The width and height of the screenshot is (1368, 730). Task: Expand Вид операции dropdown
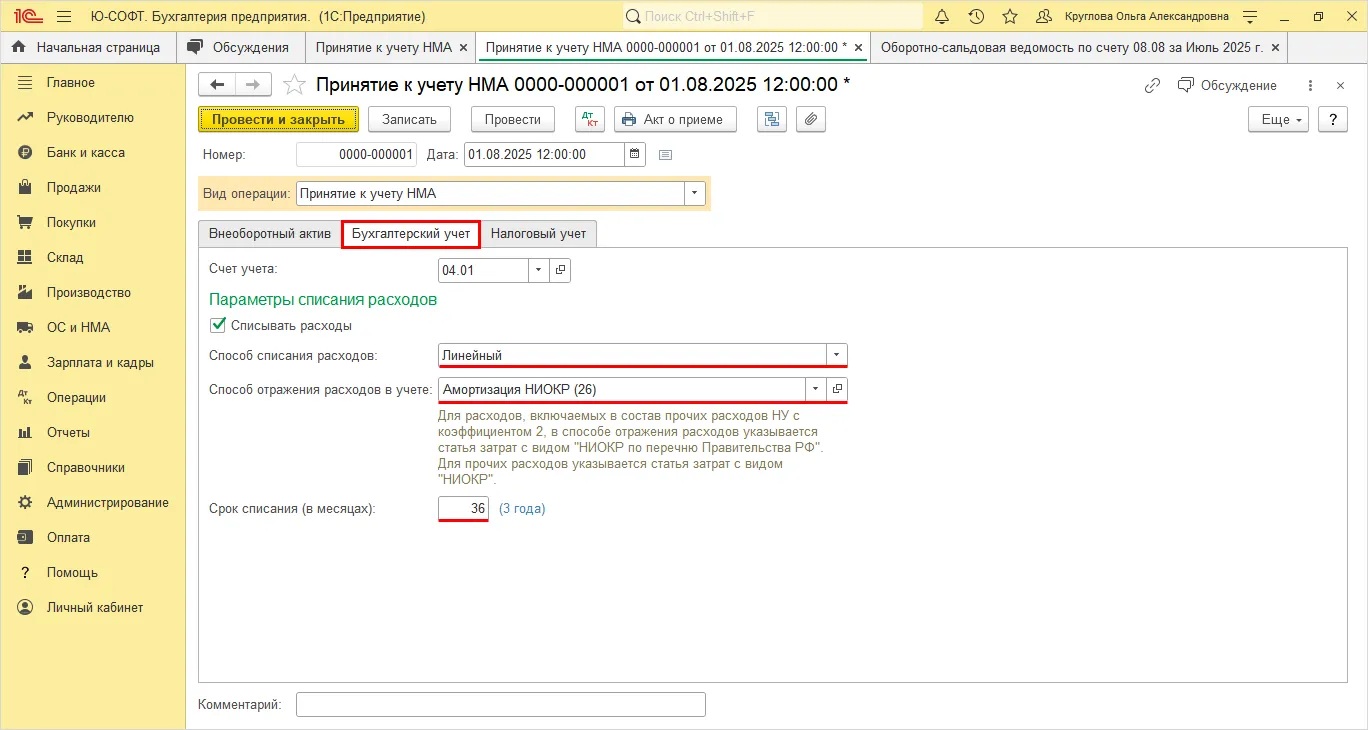click(x=695, y=194)
